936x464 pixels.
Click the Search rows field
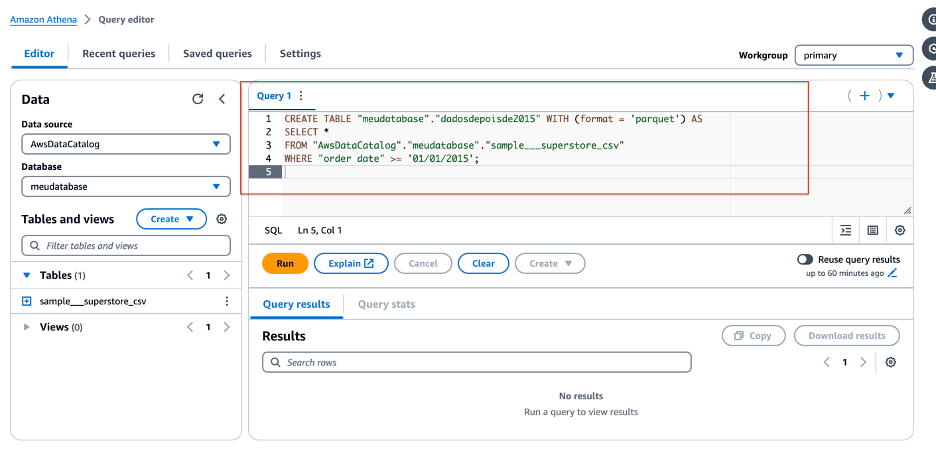click(x=477, y=362)
